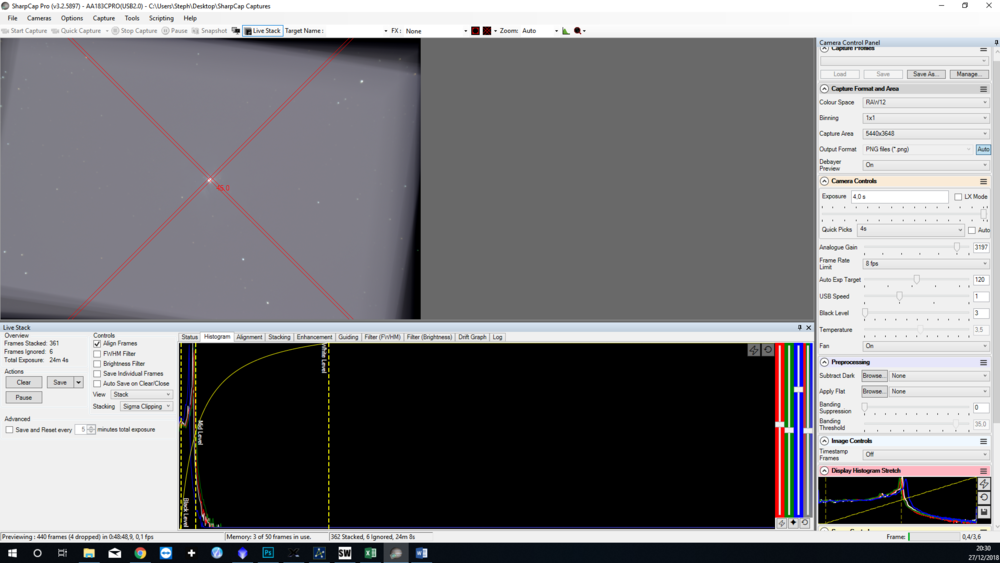Screen dimensions: 1000x563
Task: Click the Pause button in Live Stack Actions
Action: (24, 397)
